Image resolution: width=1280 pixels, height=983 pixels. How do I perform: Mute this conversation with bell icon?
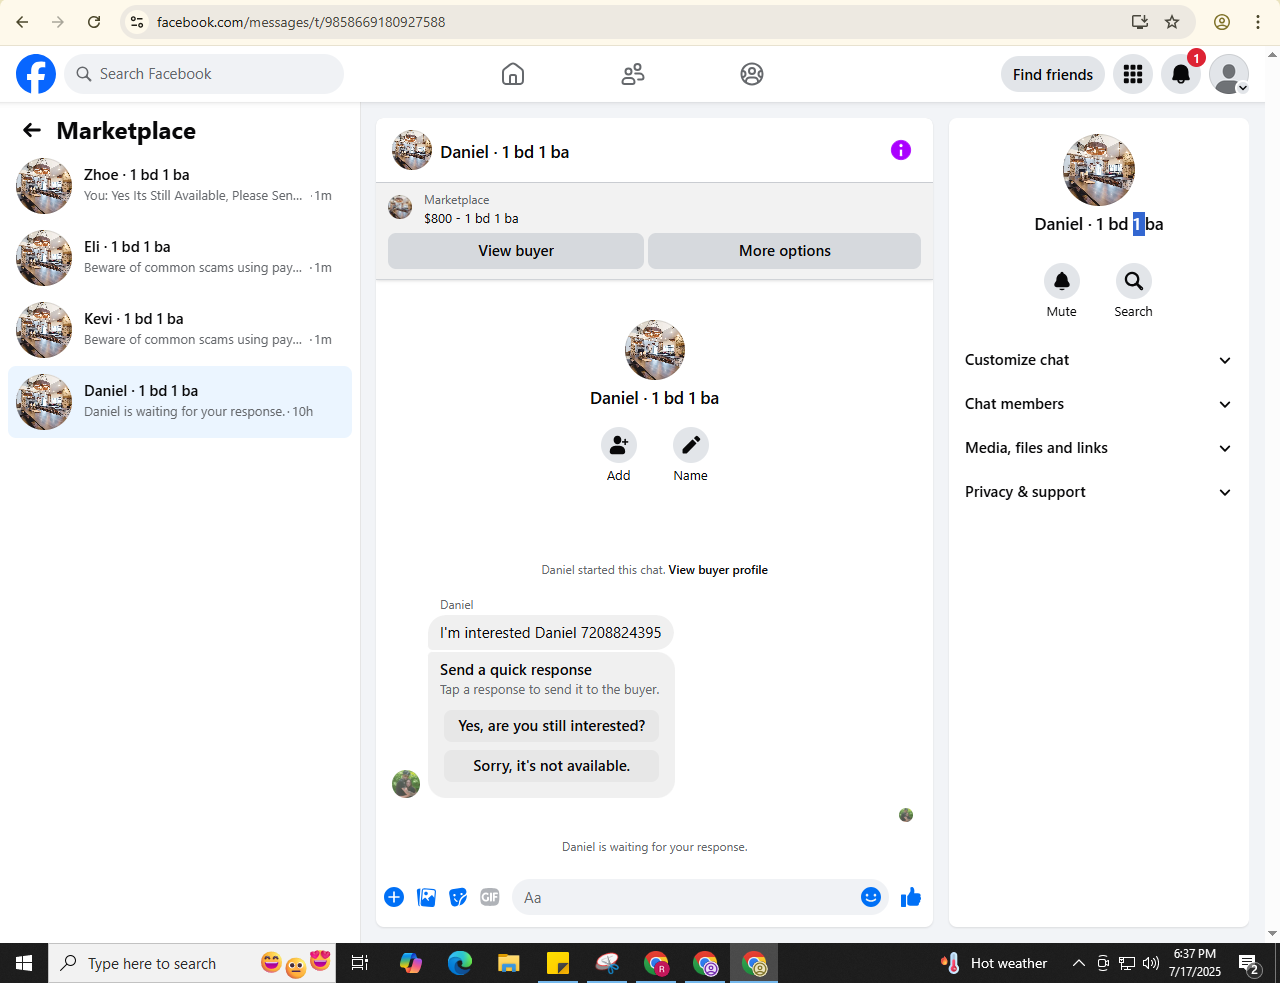[1062, 281]
